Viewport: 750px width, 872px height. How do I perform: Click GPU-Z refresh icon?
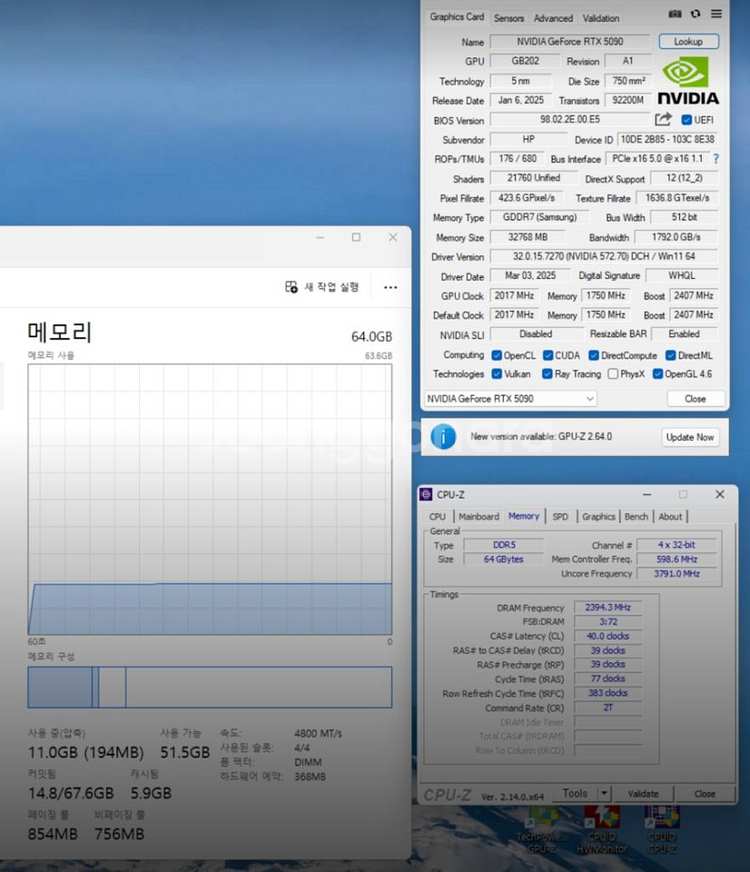click(x=696, y=14)
